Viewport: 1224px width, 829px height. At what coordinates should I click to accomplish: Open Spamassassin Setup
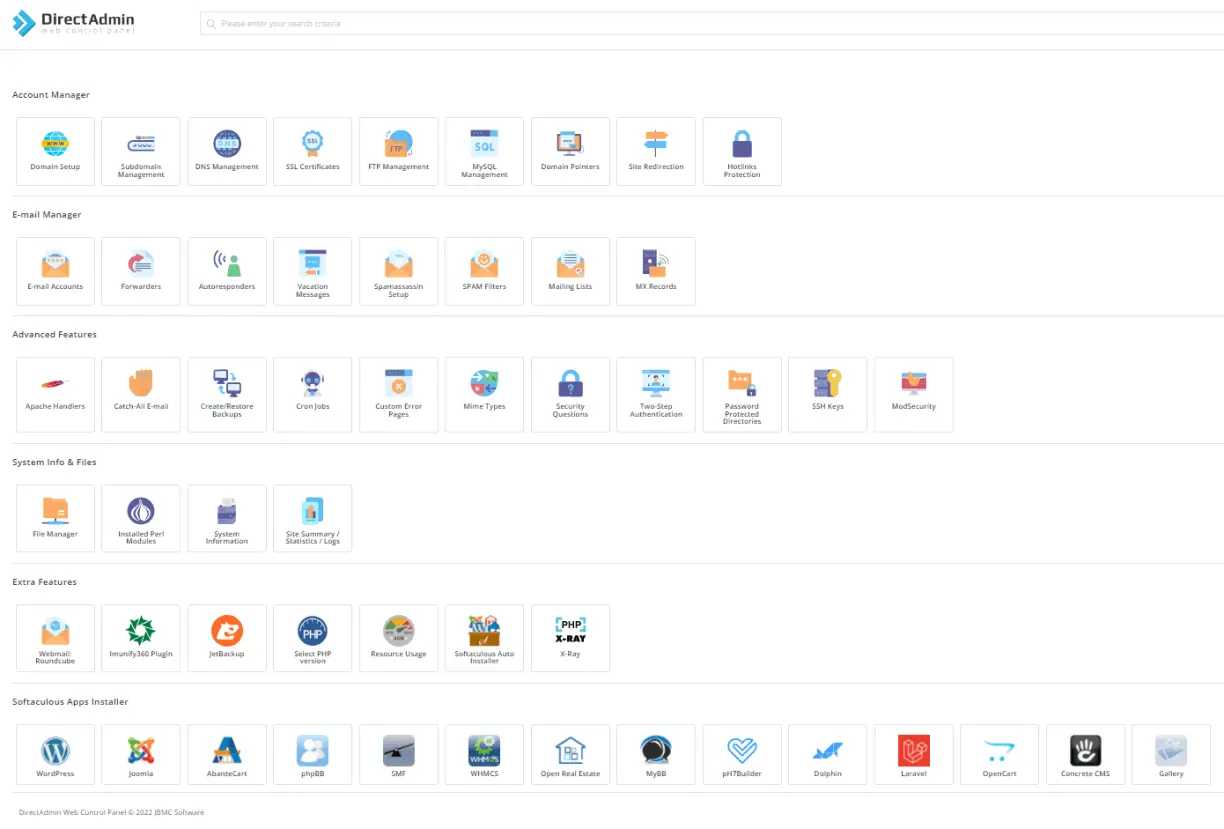coord(398,271)
